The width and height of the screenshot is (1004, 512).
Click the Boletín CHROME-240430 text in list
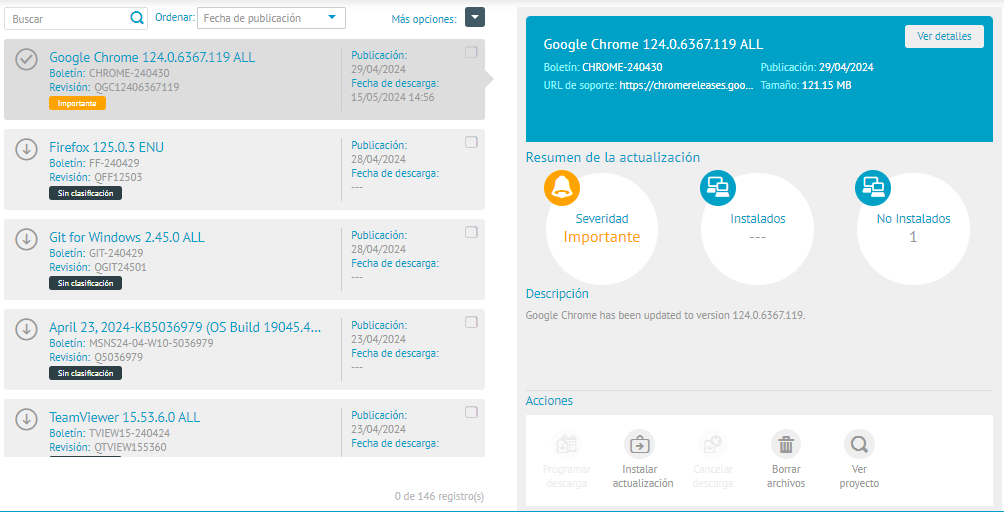click(x=109, y=73)
